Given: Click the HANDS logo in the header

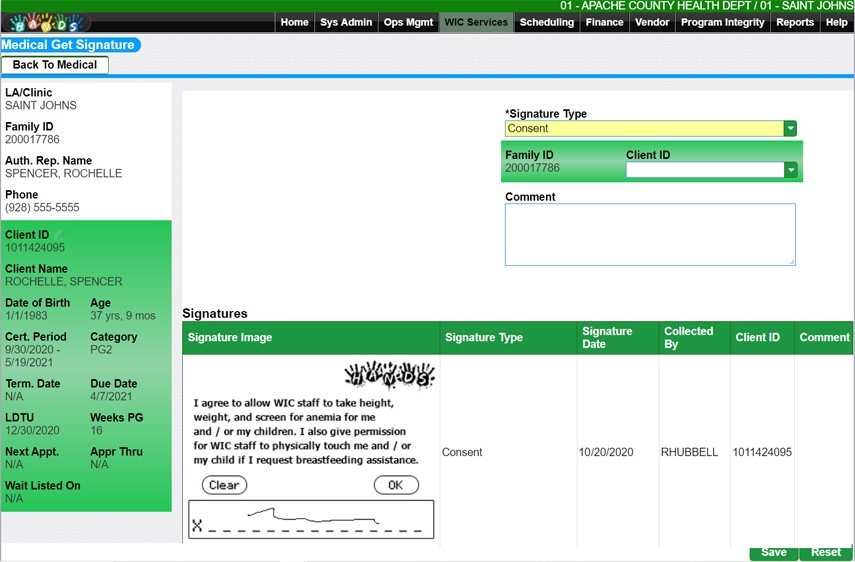Looking at the screenshot, I should point(44,22).
